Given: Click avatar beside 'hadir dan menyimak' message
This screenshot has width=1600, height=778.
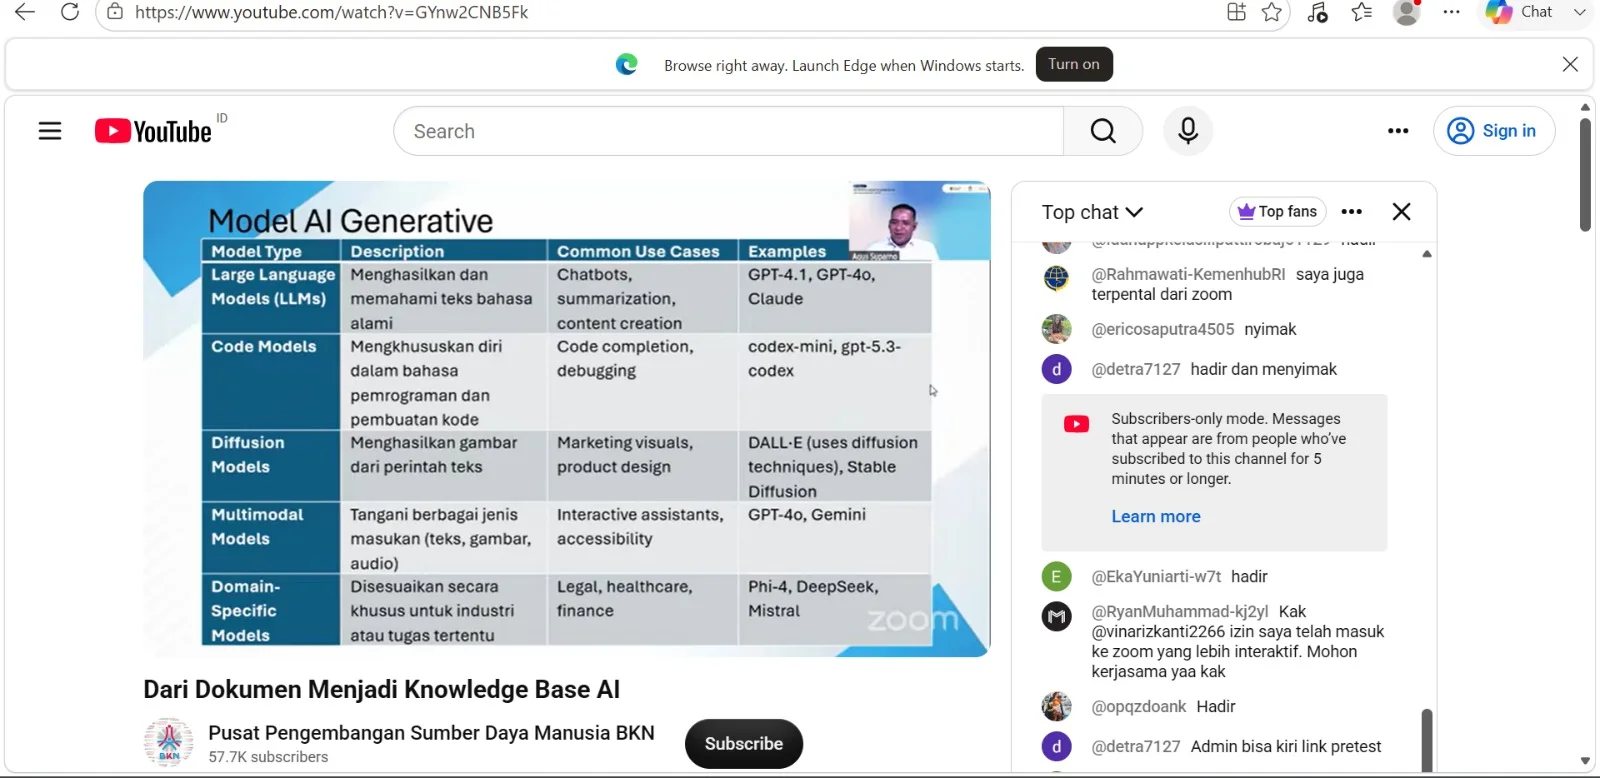Looking at the screenshot, I should click(x=1056, y=369).
